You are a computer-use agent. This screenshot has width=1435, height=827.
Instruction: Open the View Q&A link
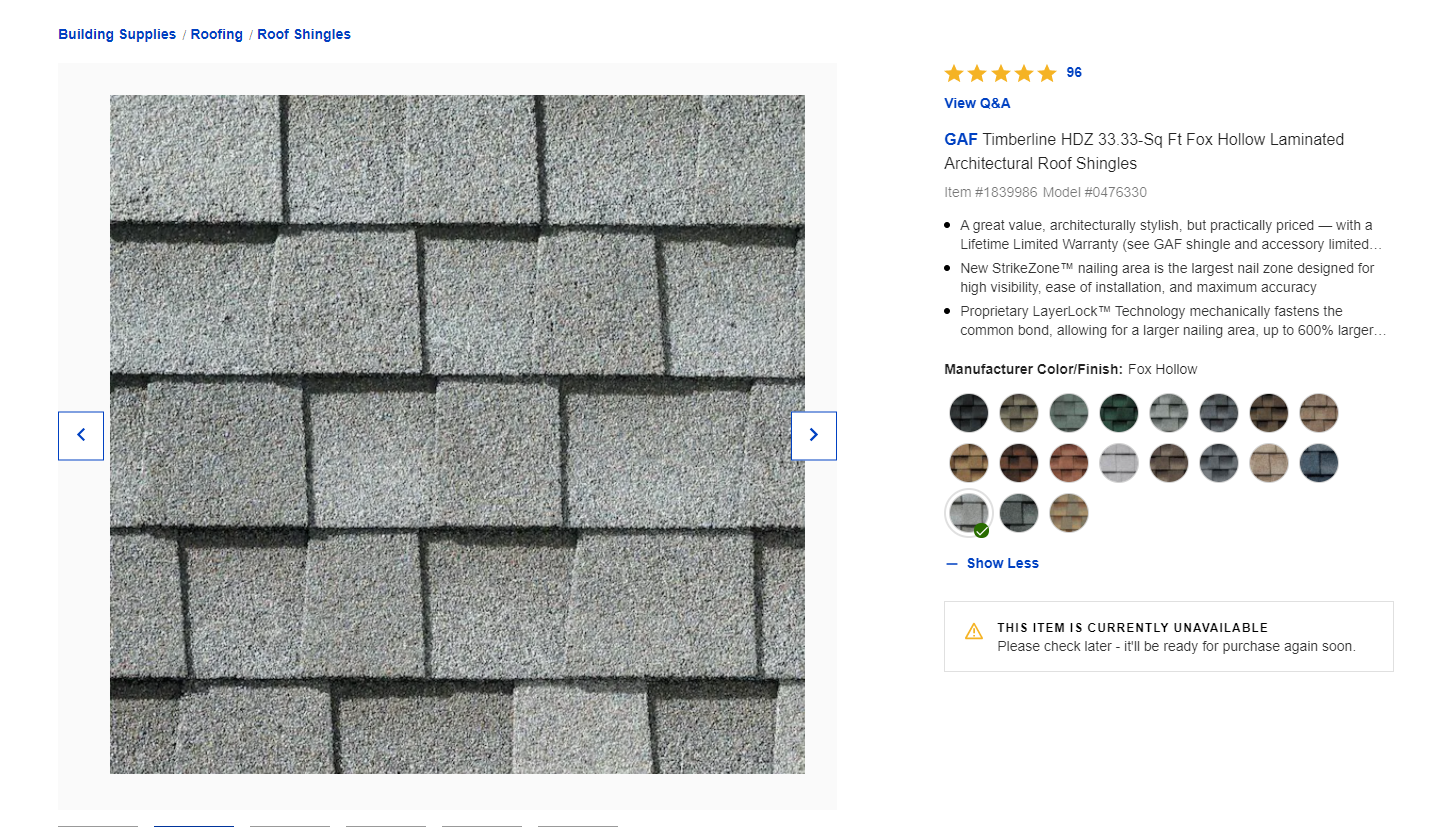977,103
